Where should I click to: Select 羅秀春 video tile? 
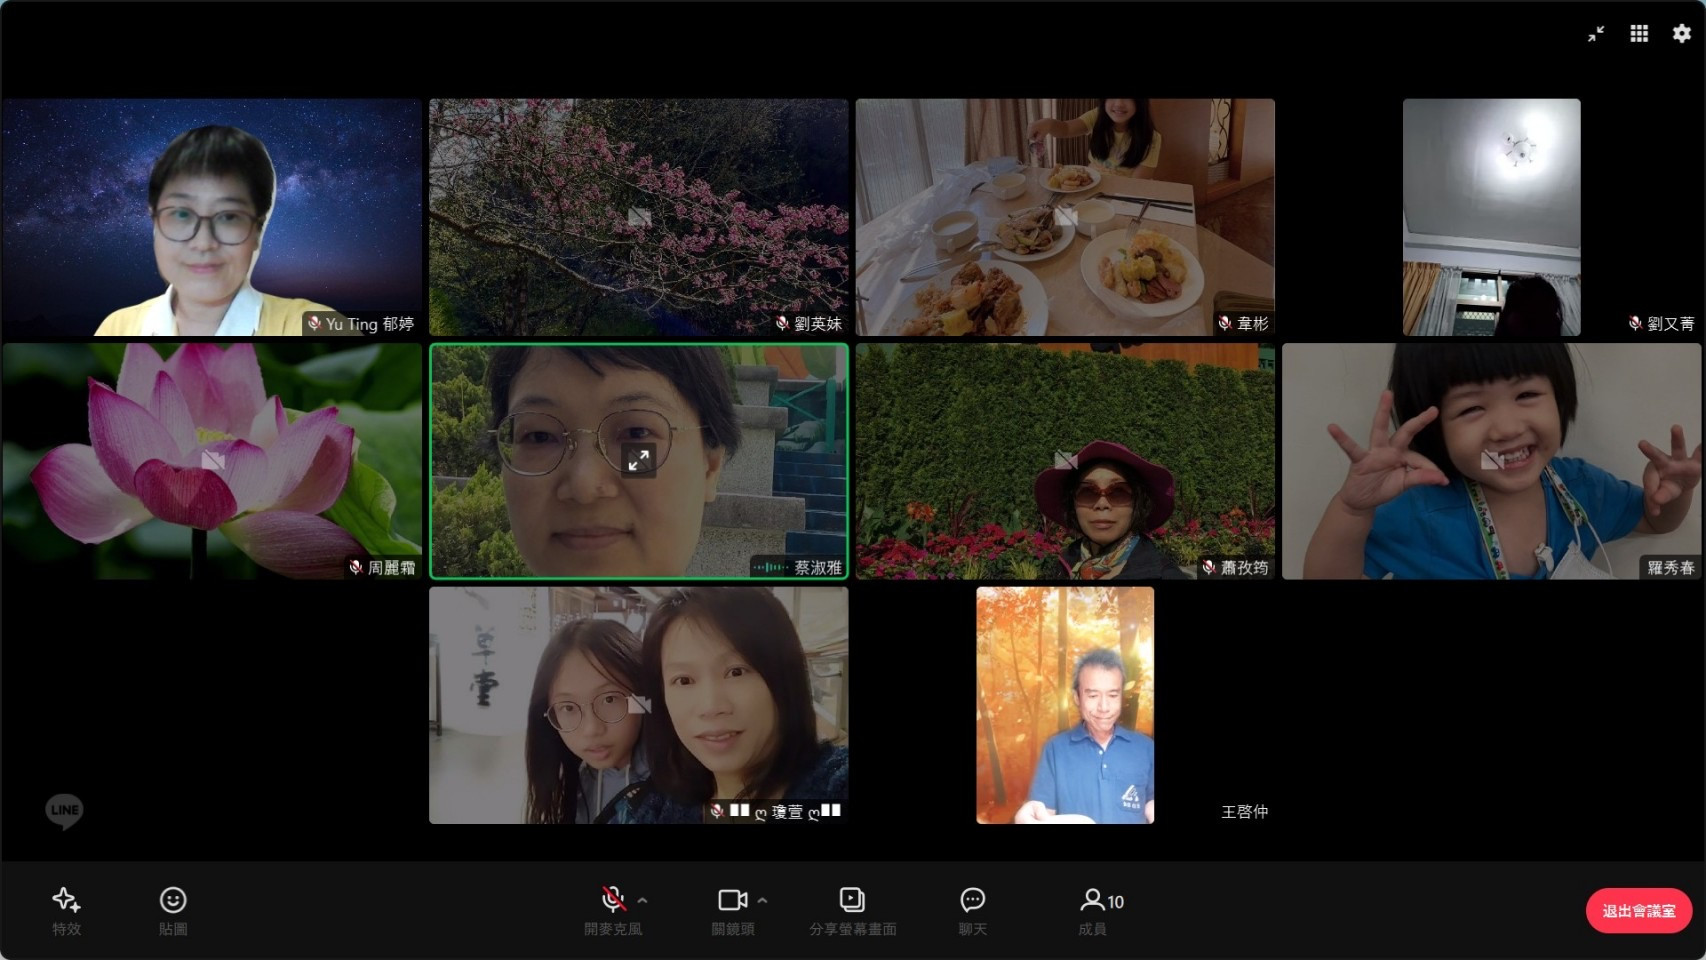pyautogui.click(x=1491, y=461)
